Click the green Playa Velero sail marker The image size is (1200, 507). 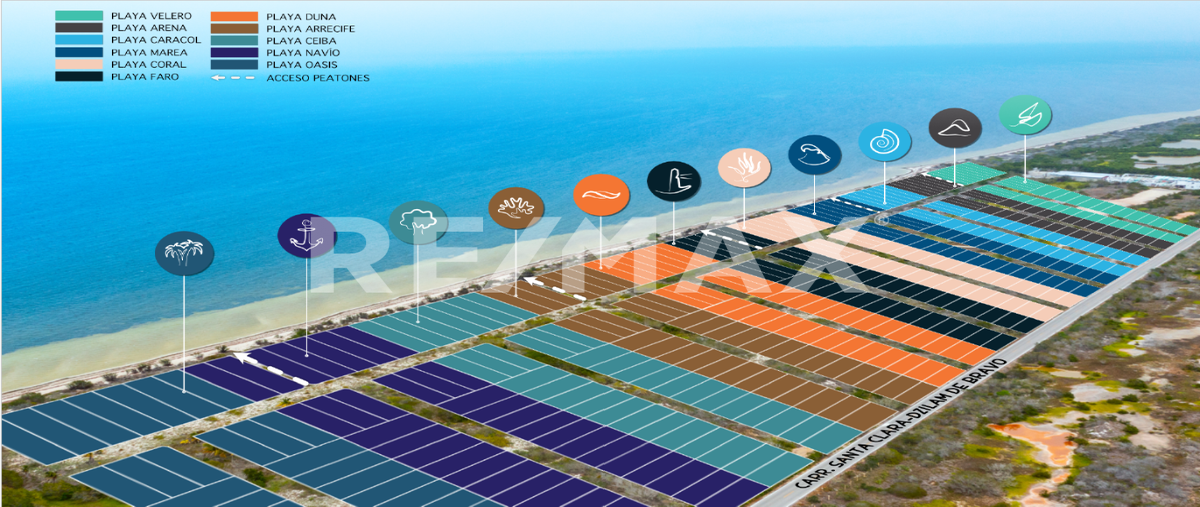[x=1025, y=115]
